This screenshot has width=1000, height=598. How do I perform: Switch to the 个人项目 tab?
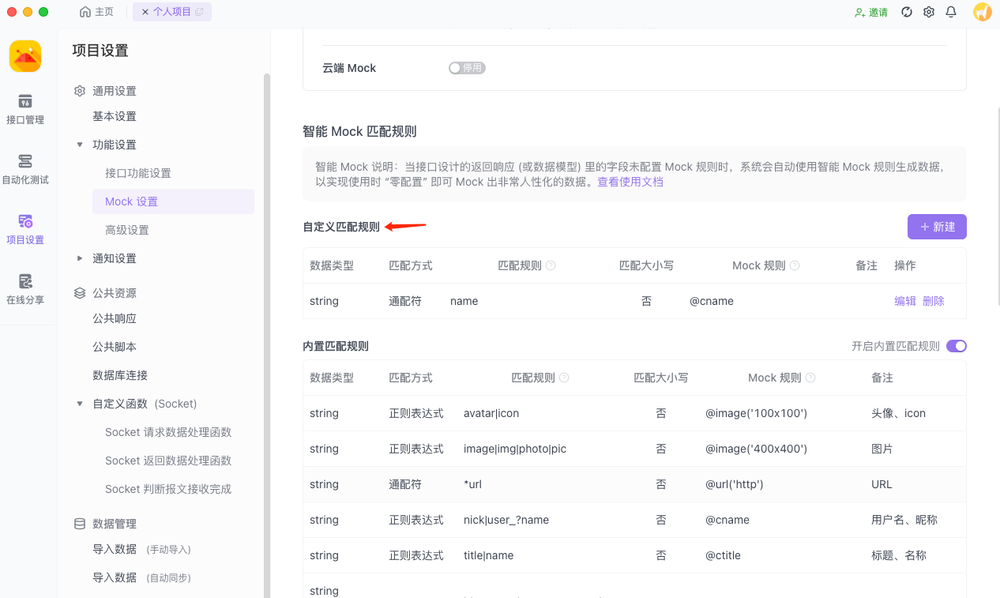pos(172,12)
